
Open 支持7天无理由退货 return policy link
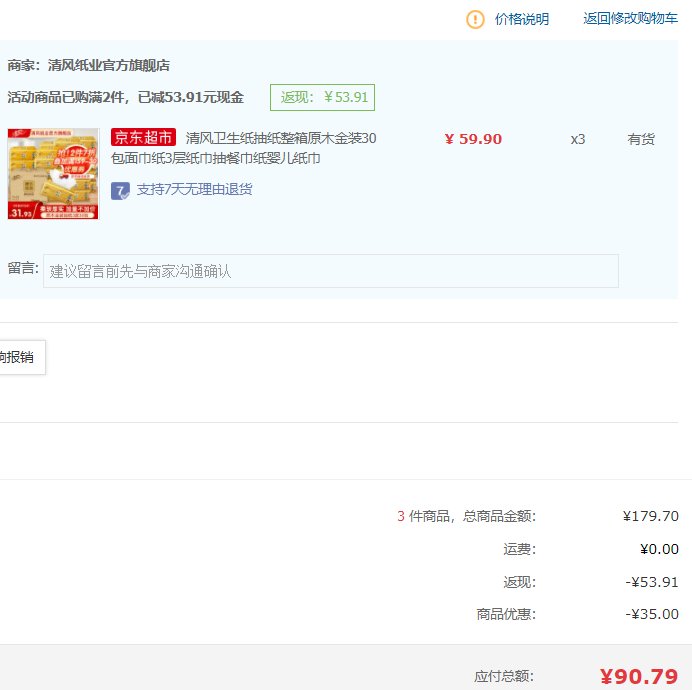point(195,189)
